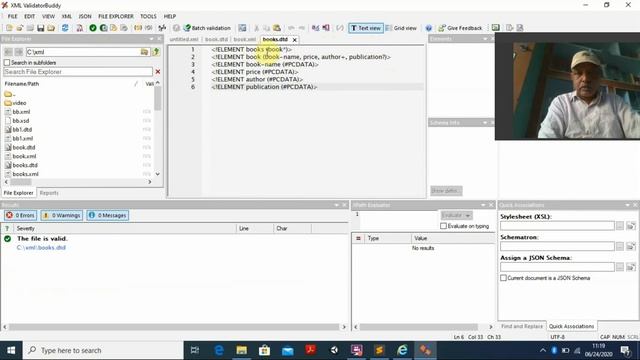The width and height of the screenshot is (640, 360).
Task: Open the TOOLS menu
Action: point(148,16)
